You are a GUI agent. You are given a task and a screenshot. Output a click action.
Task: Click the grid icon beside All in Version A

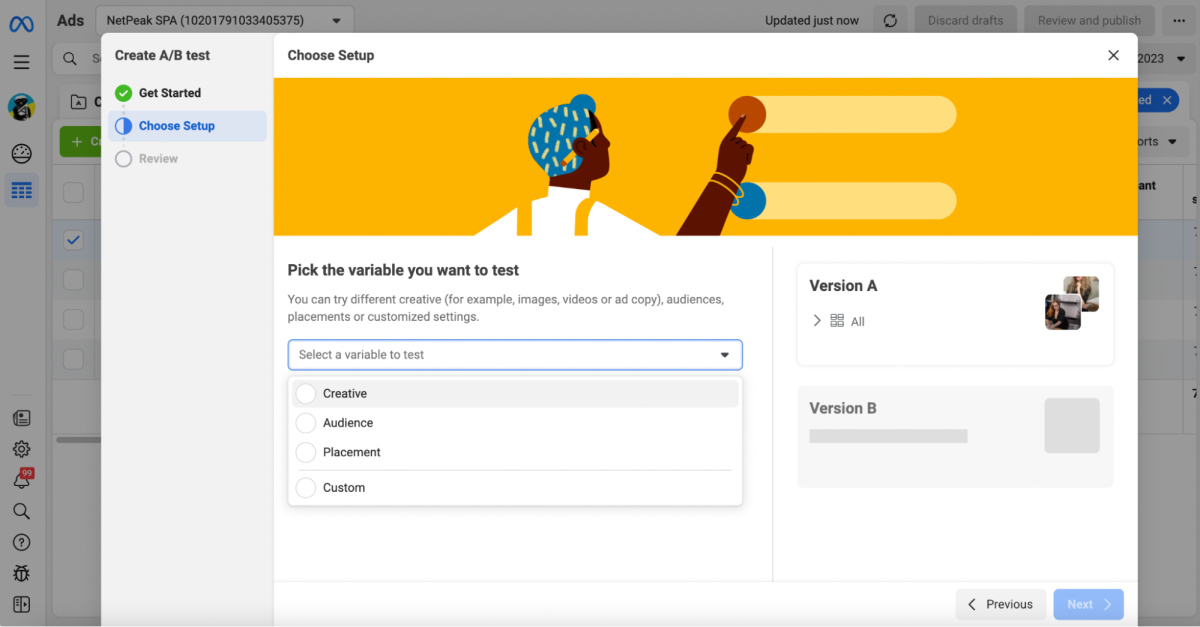[x=837, y=321]
